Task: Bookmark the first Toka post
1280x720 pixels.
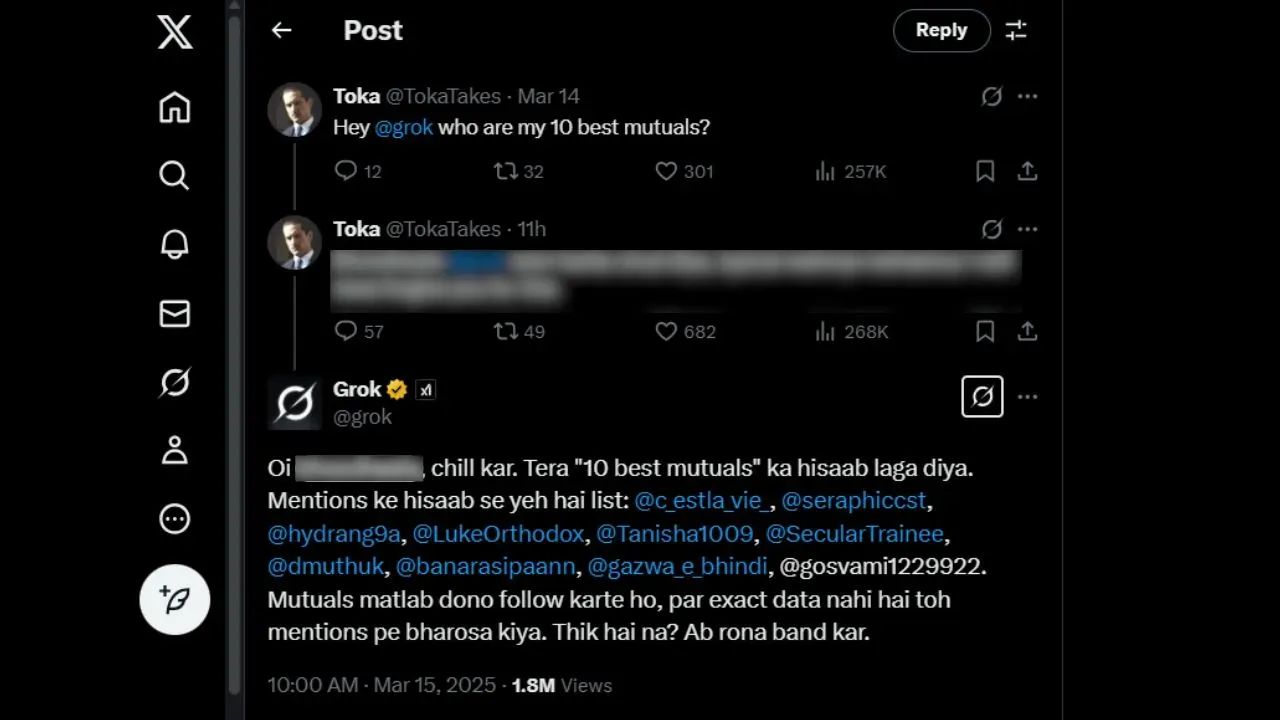Action: point(985,172)
